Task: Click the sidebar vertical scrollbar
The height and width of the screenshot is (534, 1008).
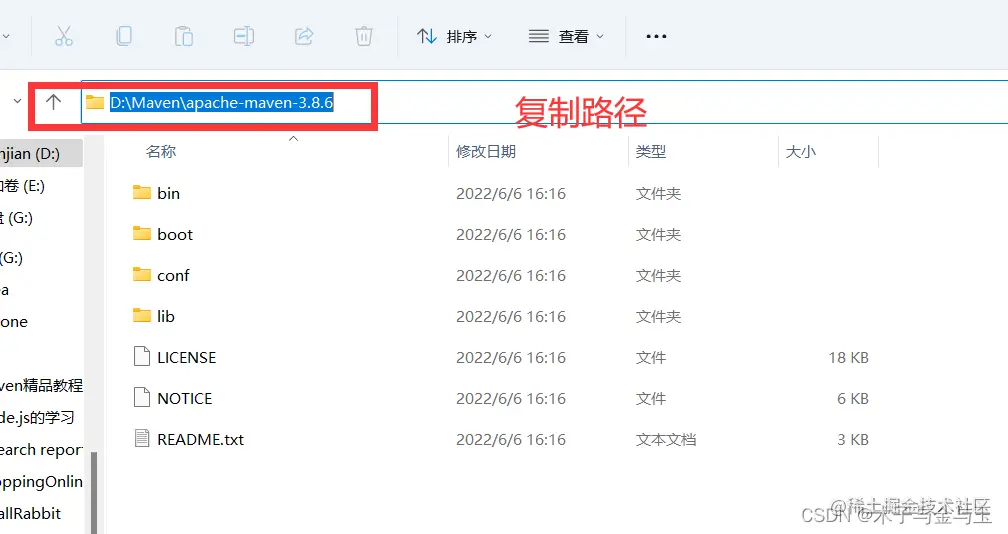Action: pos(94,492)
